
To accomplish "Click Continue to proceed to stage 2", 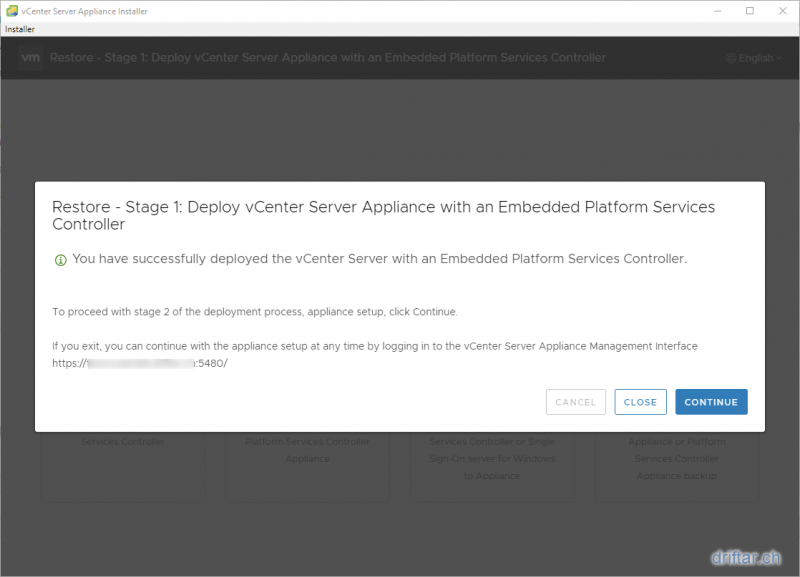I will point(711,402).
